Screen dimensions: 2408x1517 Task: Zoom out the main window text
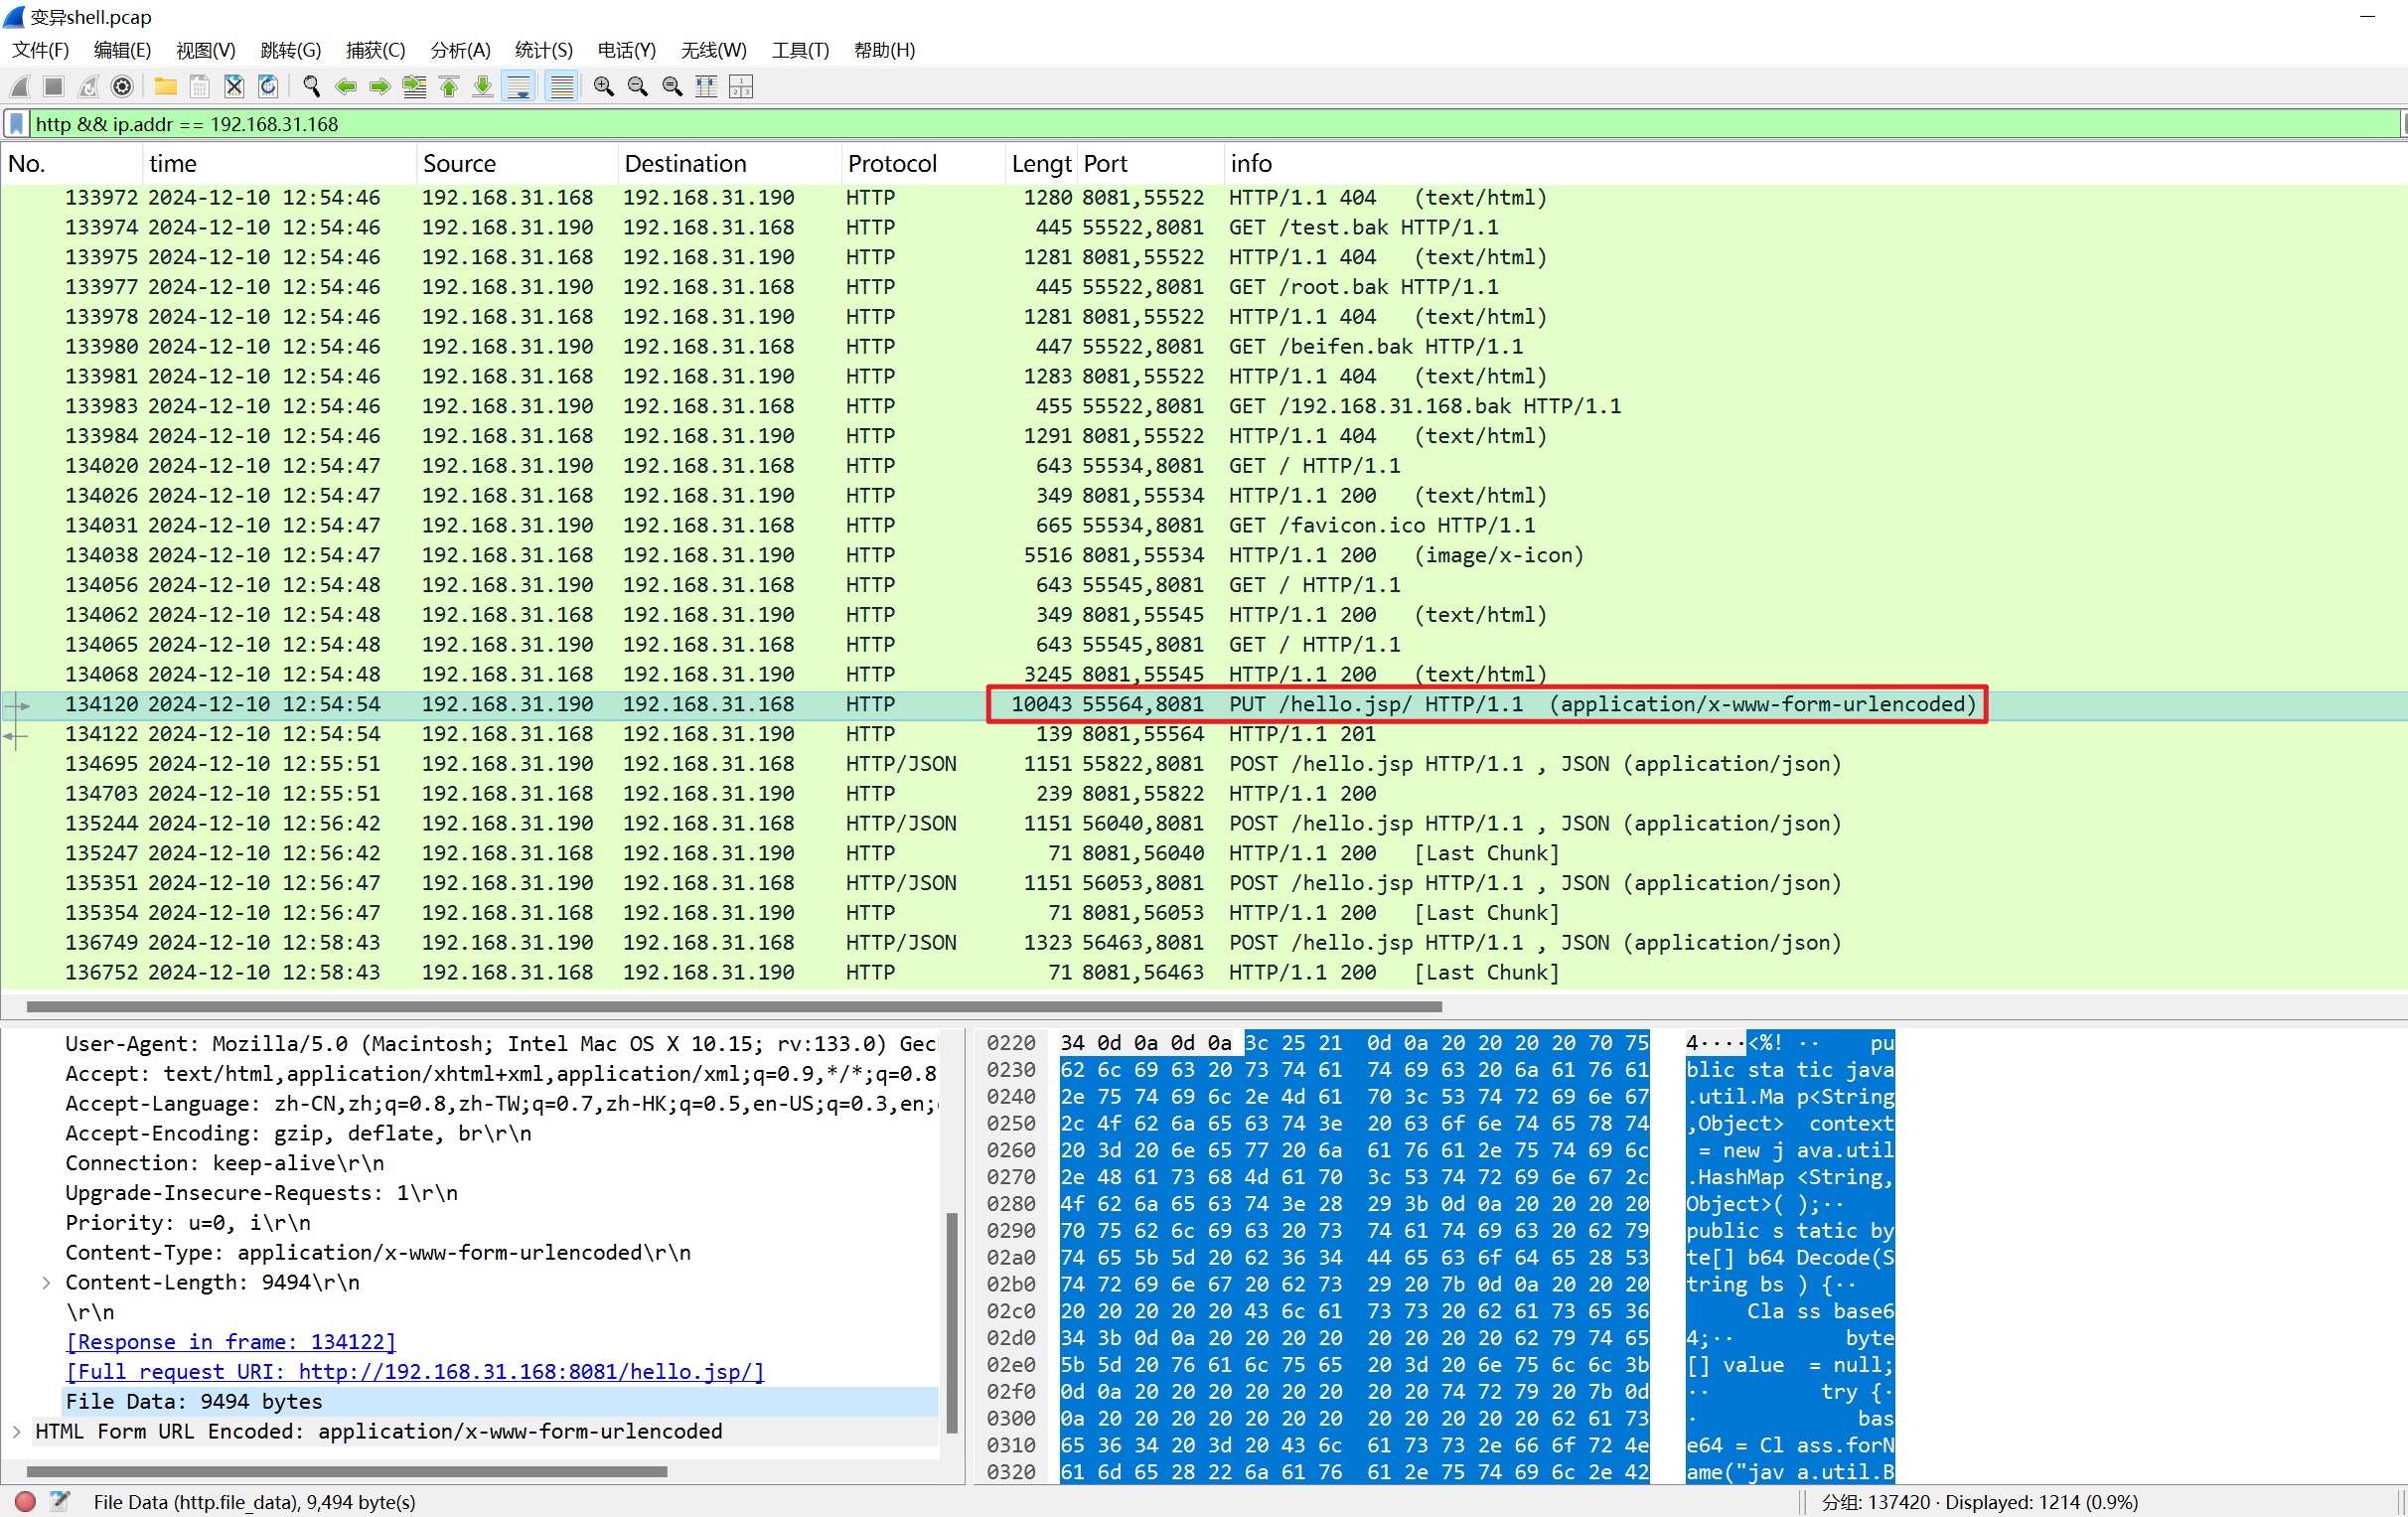(x=638, y=87)
